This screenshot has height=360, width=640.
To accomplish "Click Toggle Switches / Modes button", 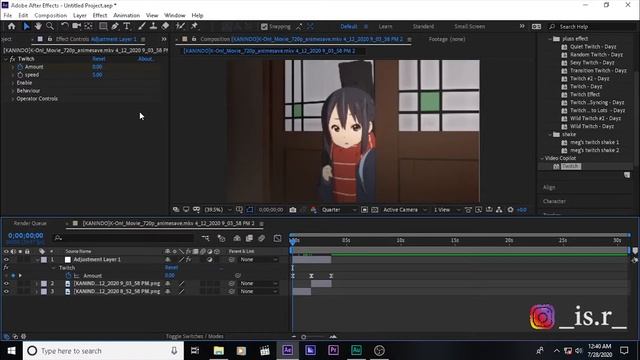I will (195, 336).
